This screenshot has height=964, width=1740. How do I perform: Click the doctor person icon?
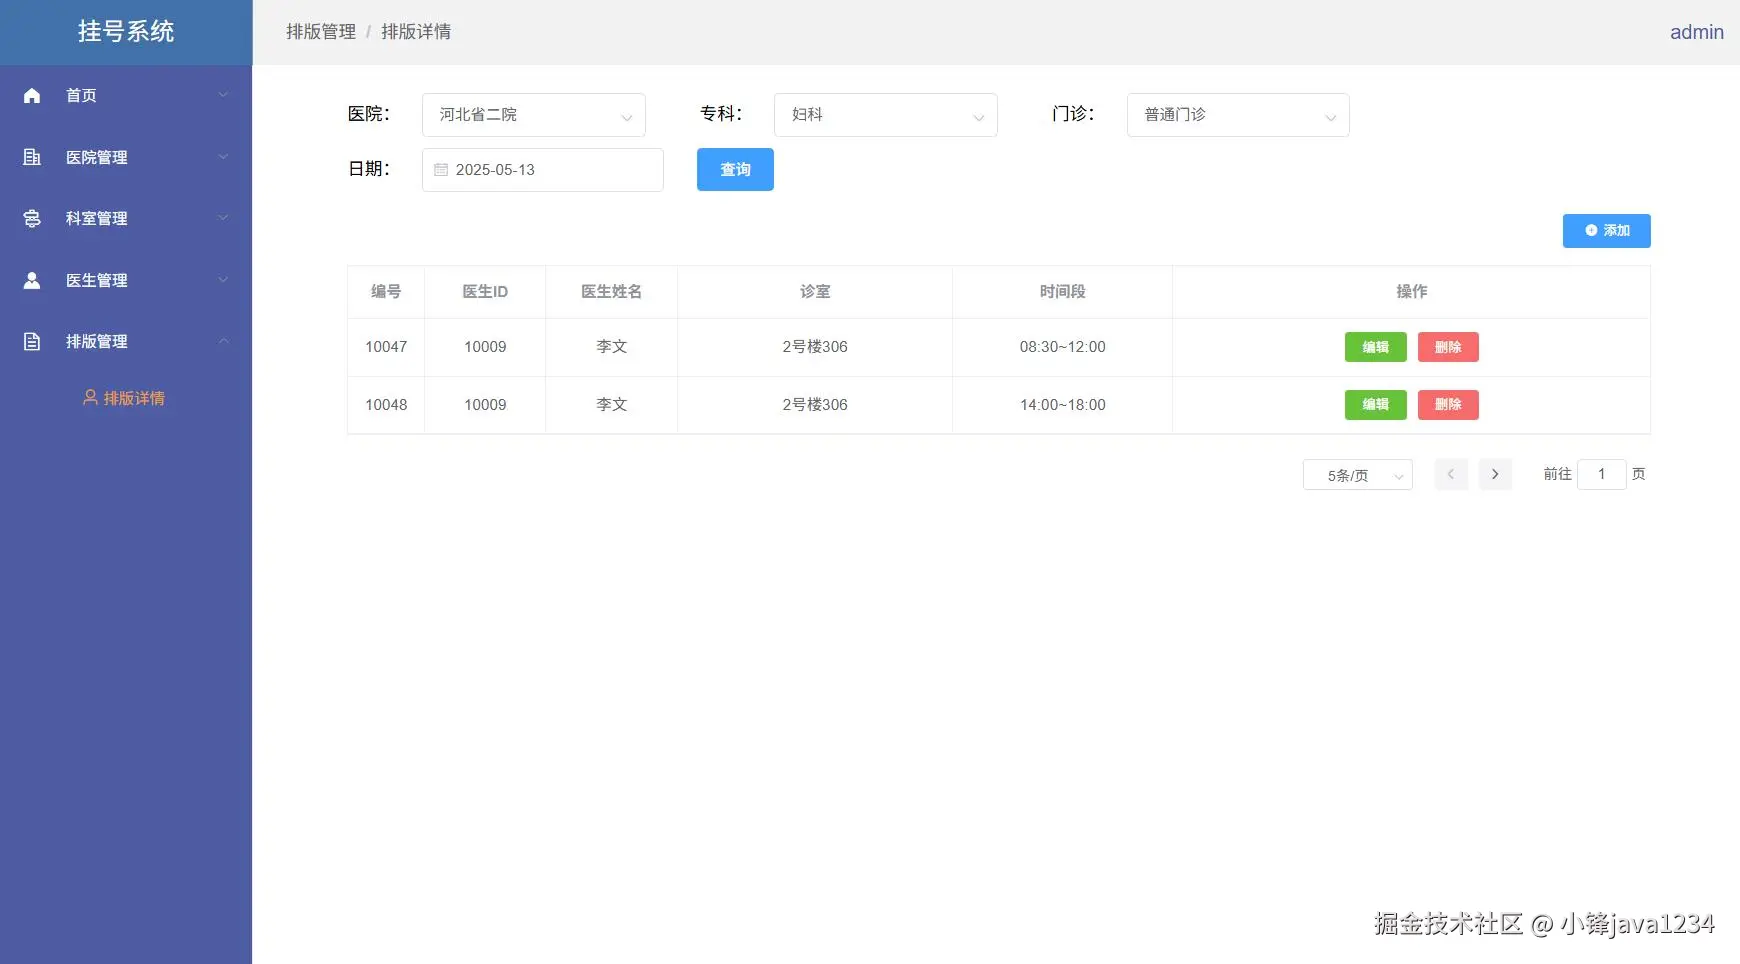click(x=32, y=280)
